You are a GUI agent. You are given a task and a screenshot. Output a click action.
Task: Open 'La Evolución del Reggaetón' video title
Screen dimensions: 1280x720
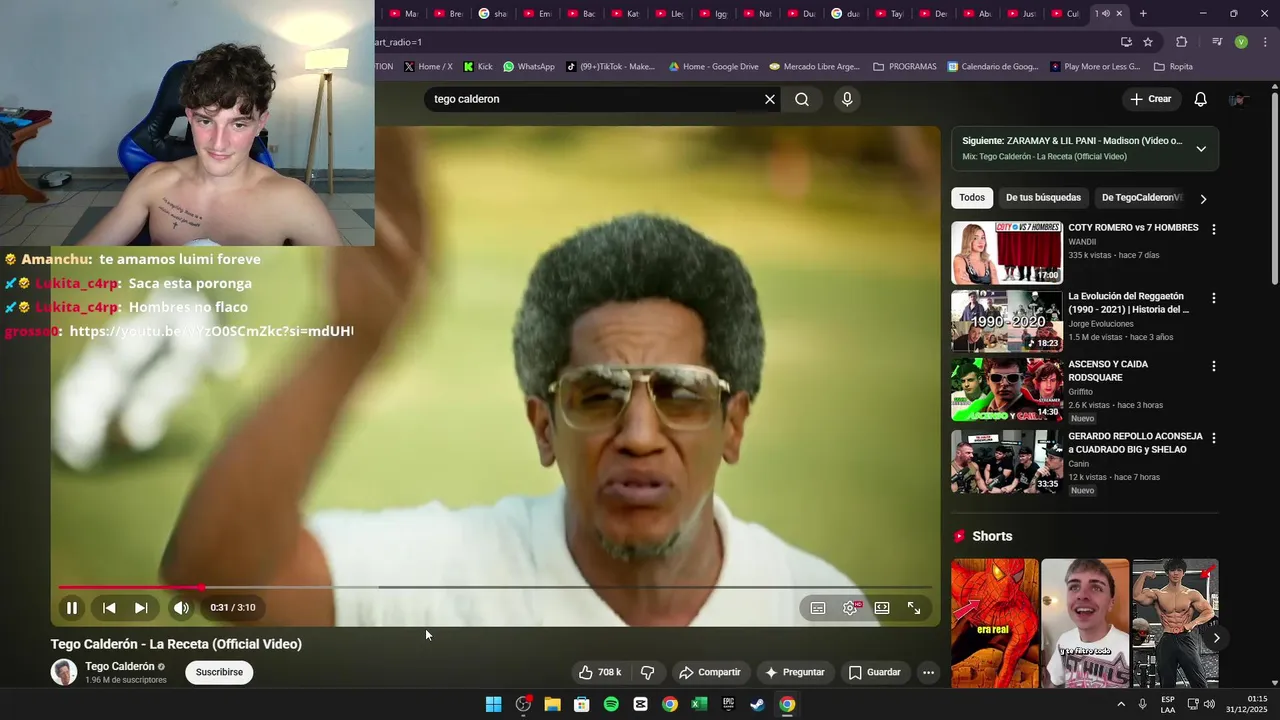pos(1128,303)
